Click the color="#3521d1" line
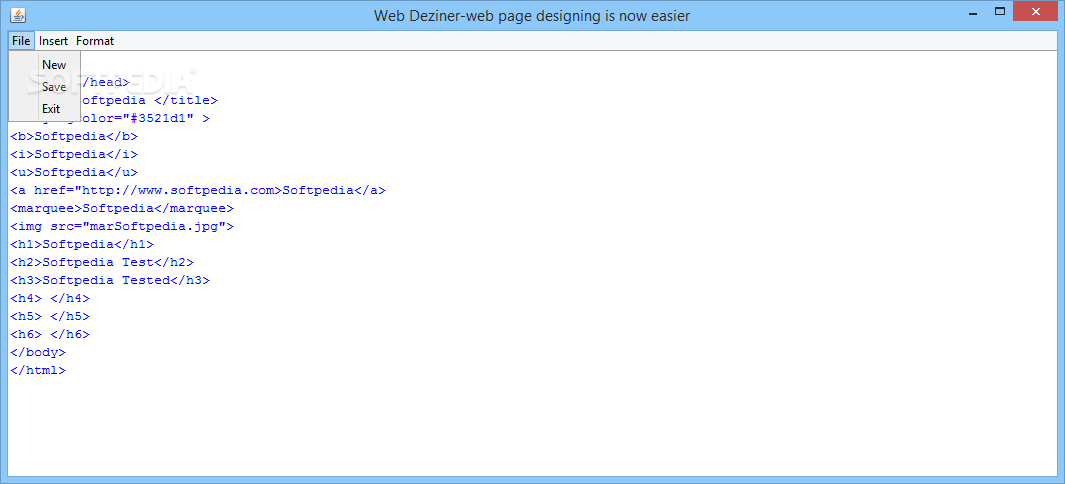This screenshot has width=1065, height=484. [x=145, y=118]
